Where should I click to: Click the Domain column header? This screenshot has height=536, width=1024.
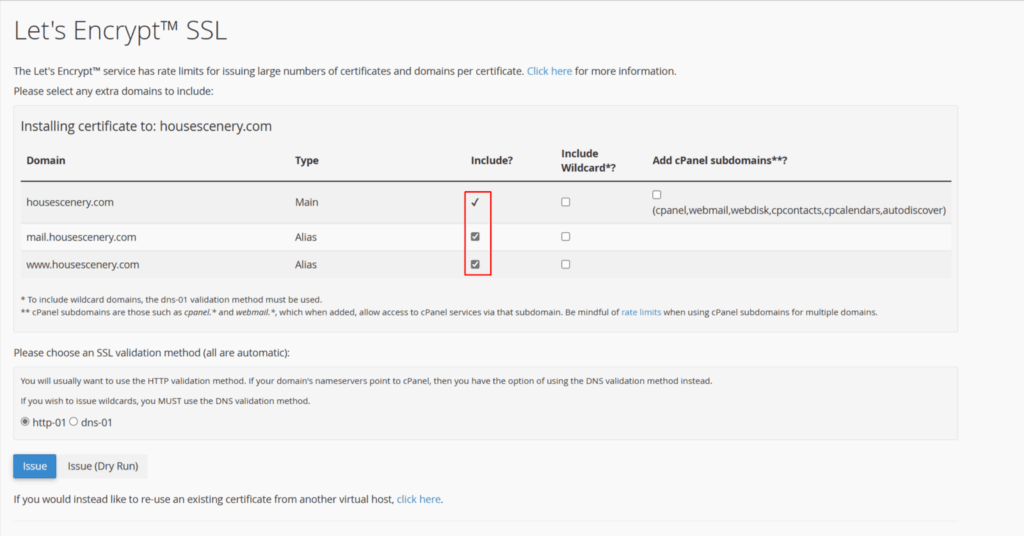pos(46,160)
